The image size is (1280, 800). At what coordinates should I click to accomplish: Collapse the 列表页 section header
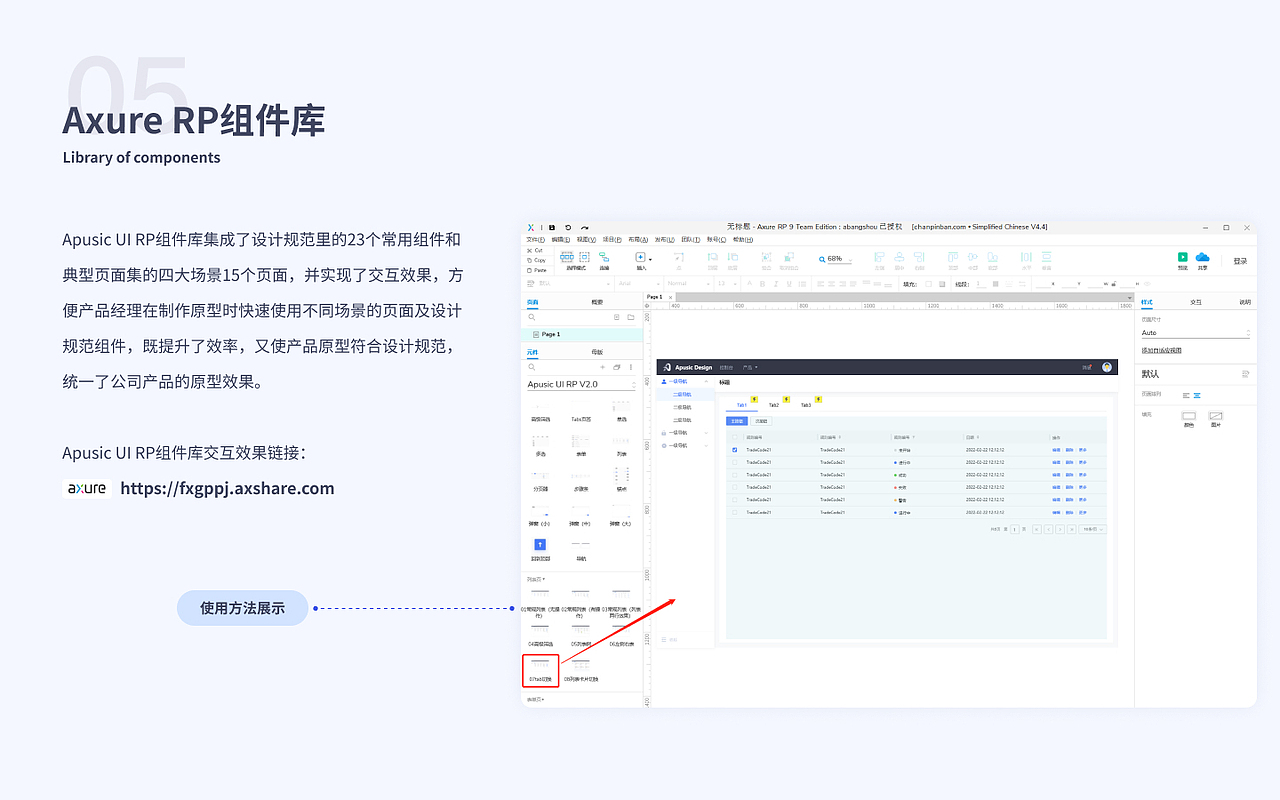pyautogui.click(x=536, y=579)
